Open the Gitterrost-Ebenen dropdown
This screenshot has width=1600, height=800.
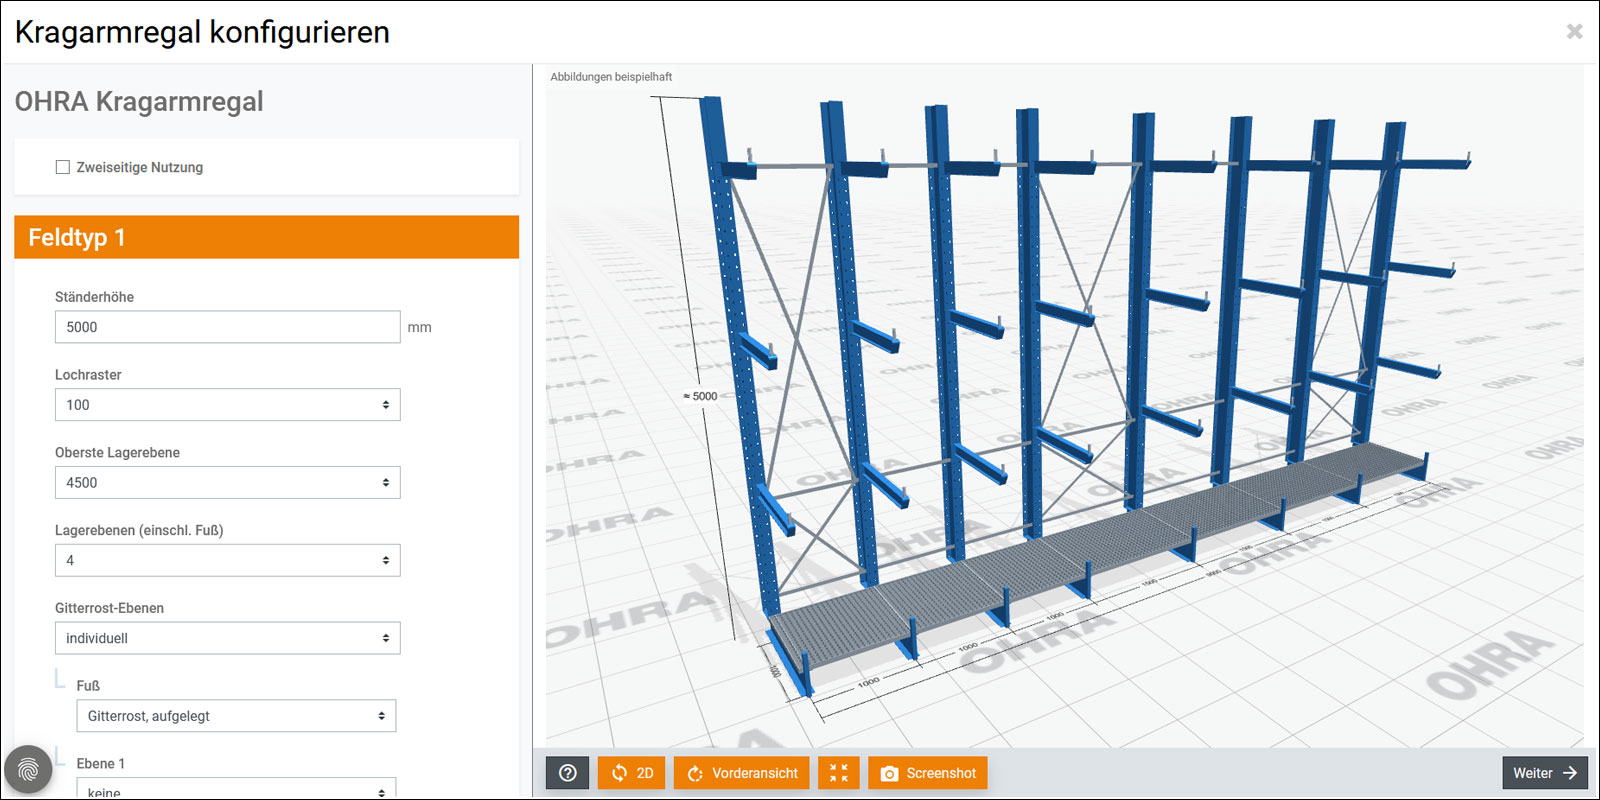(x=227, y=638)
